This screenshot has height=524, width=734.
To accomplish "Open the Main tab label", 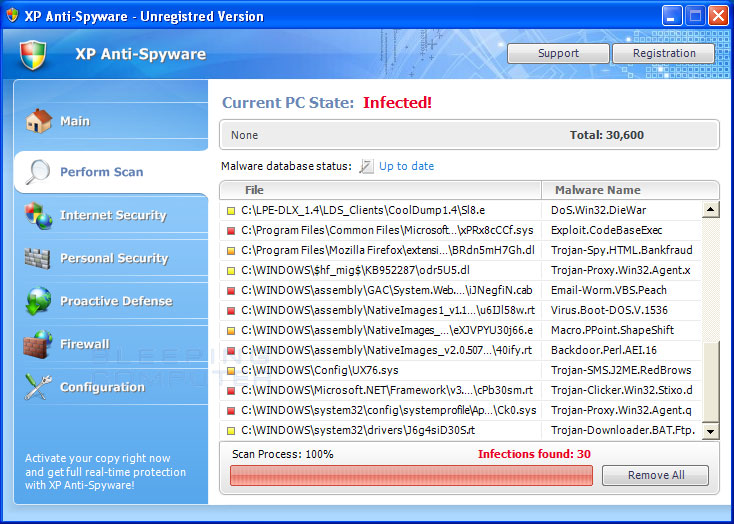I will (x=75, y=121).
